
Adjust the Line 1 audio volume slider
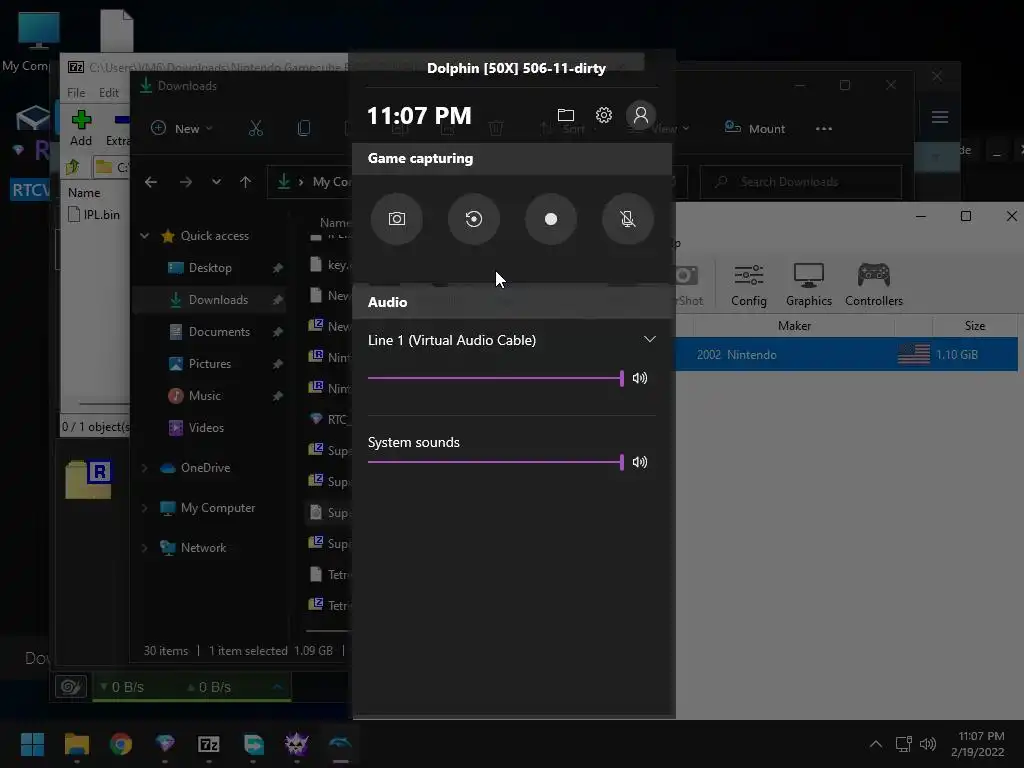coord(496,377)
